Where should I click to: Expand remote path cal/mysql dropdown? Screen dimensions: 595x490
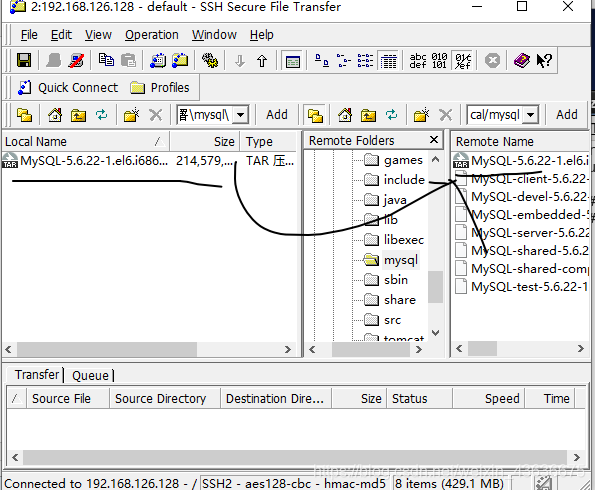(x=530, y=115)
